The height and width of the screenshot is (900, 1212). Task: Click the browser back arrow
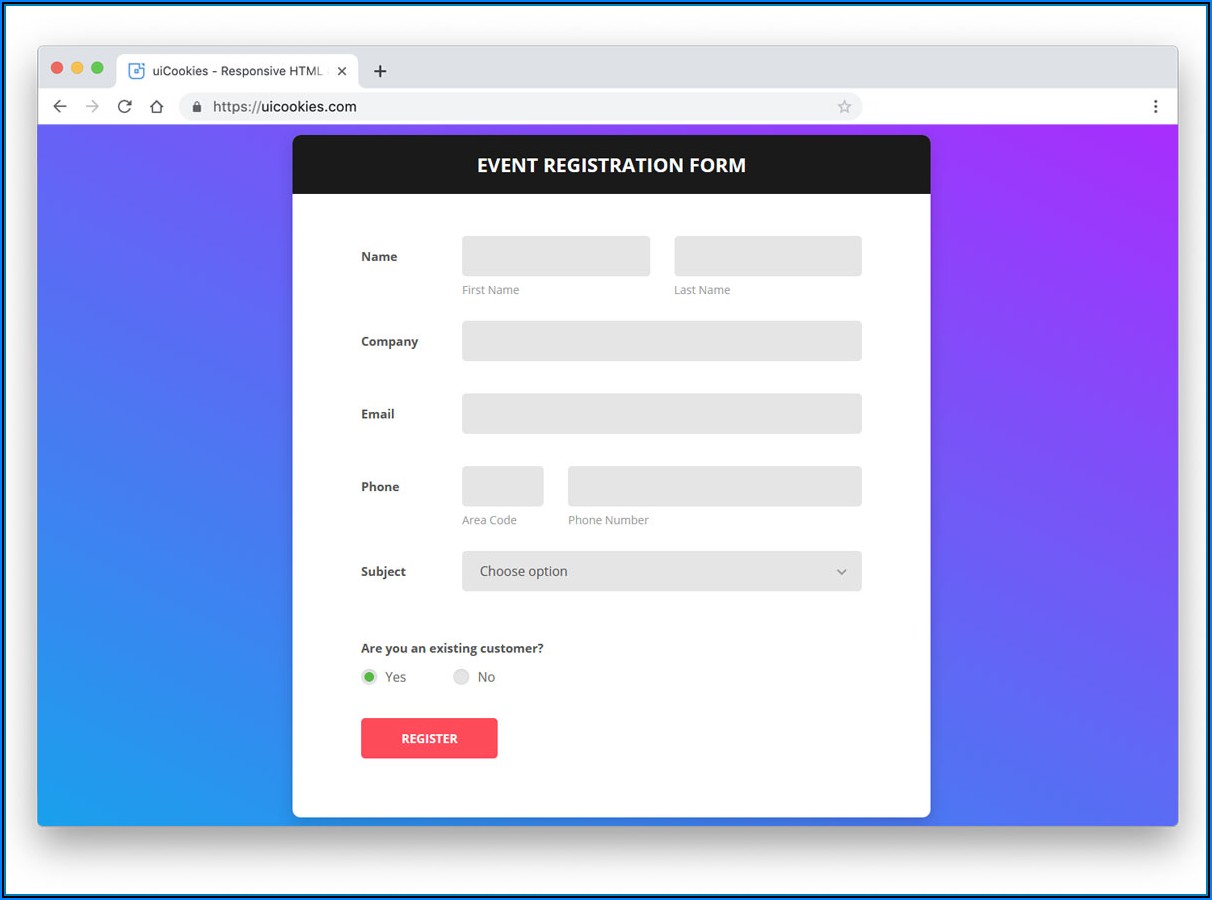(x=60, y=106)
